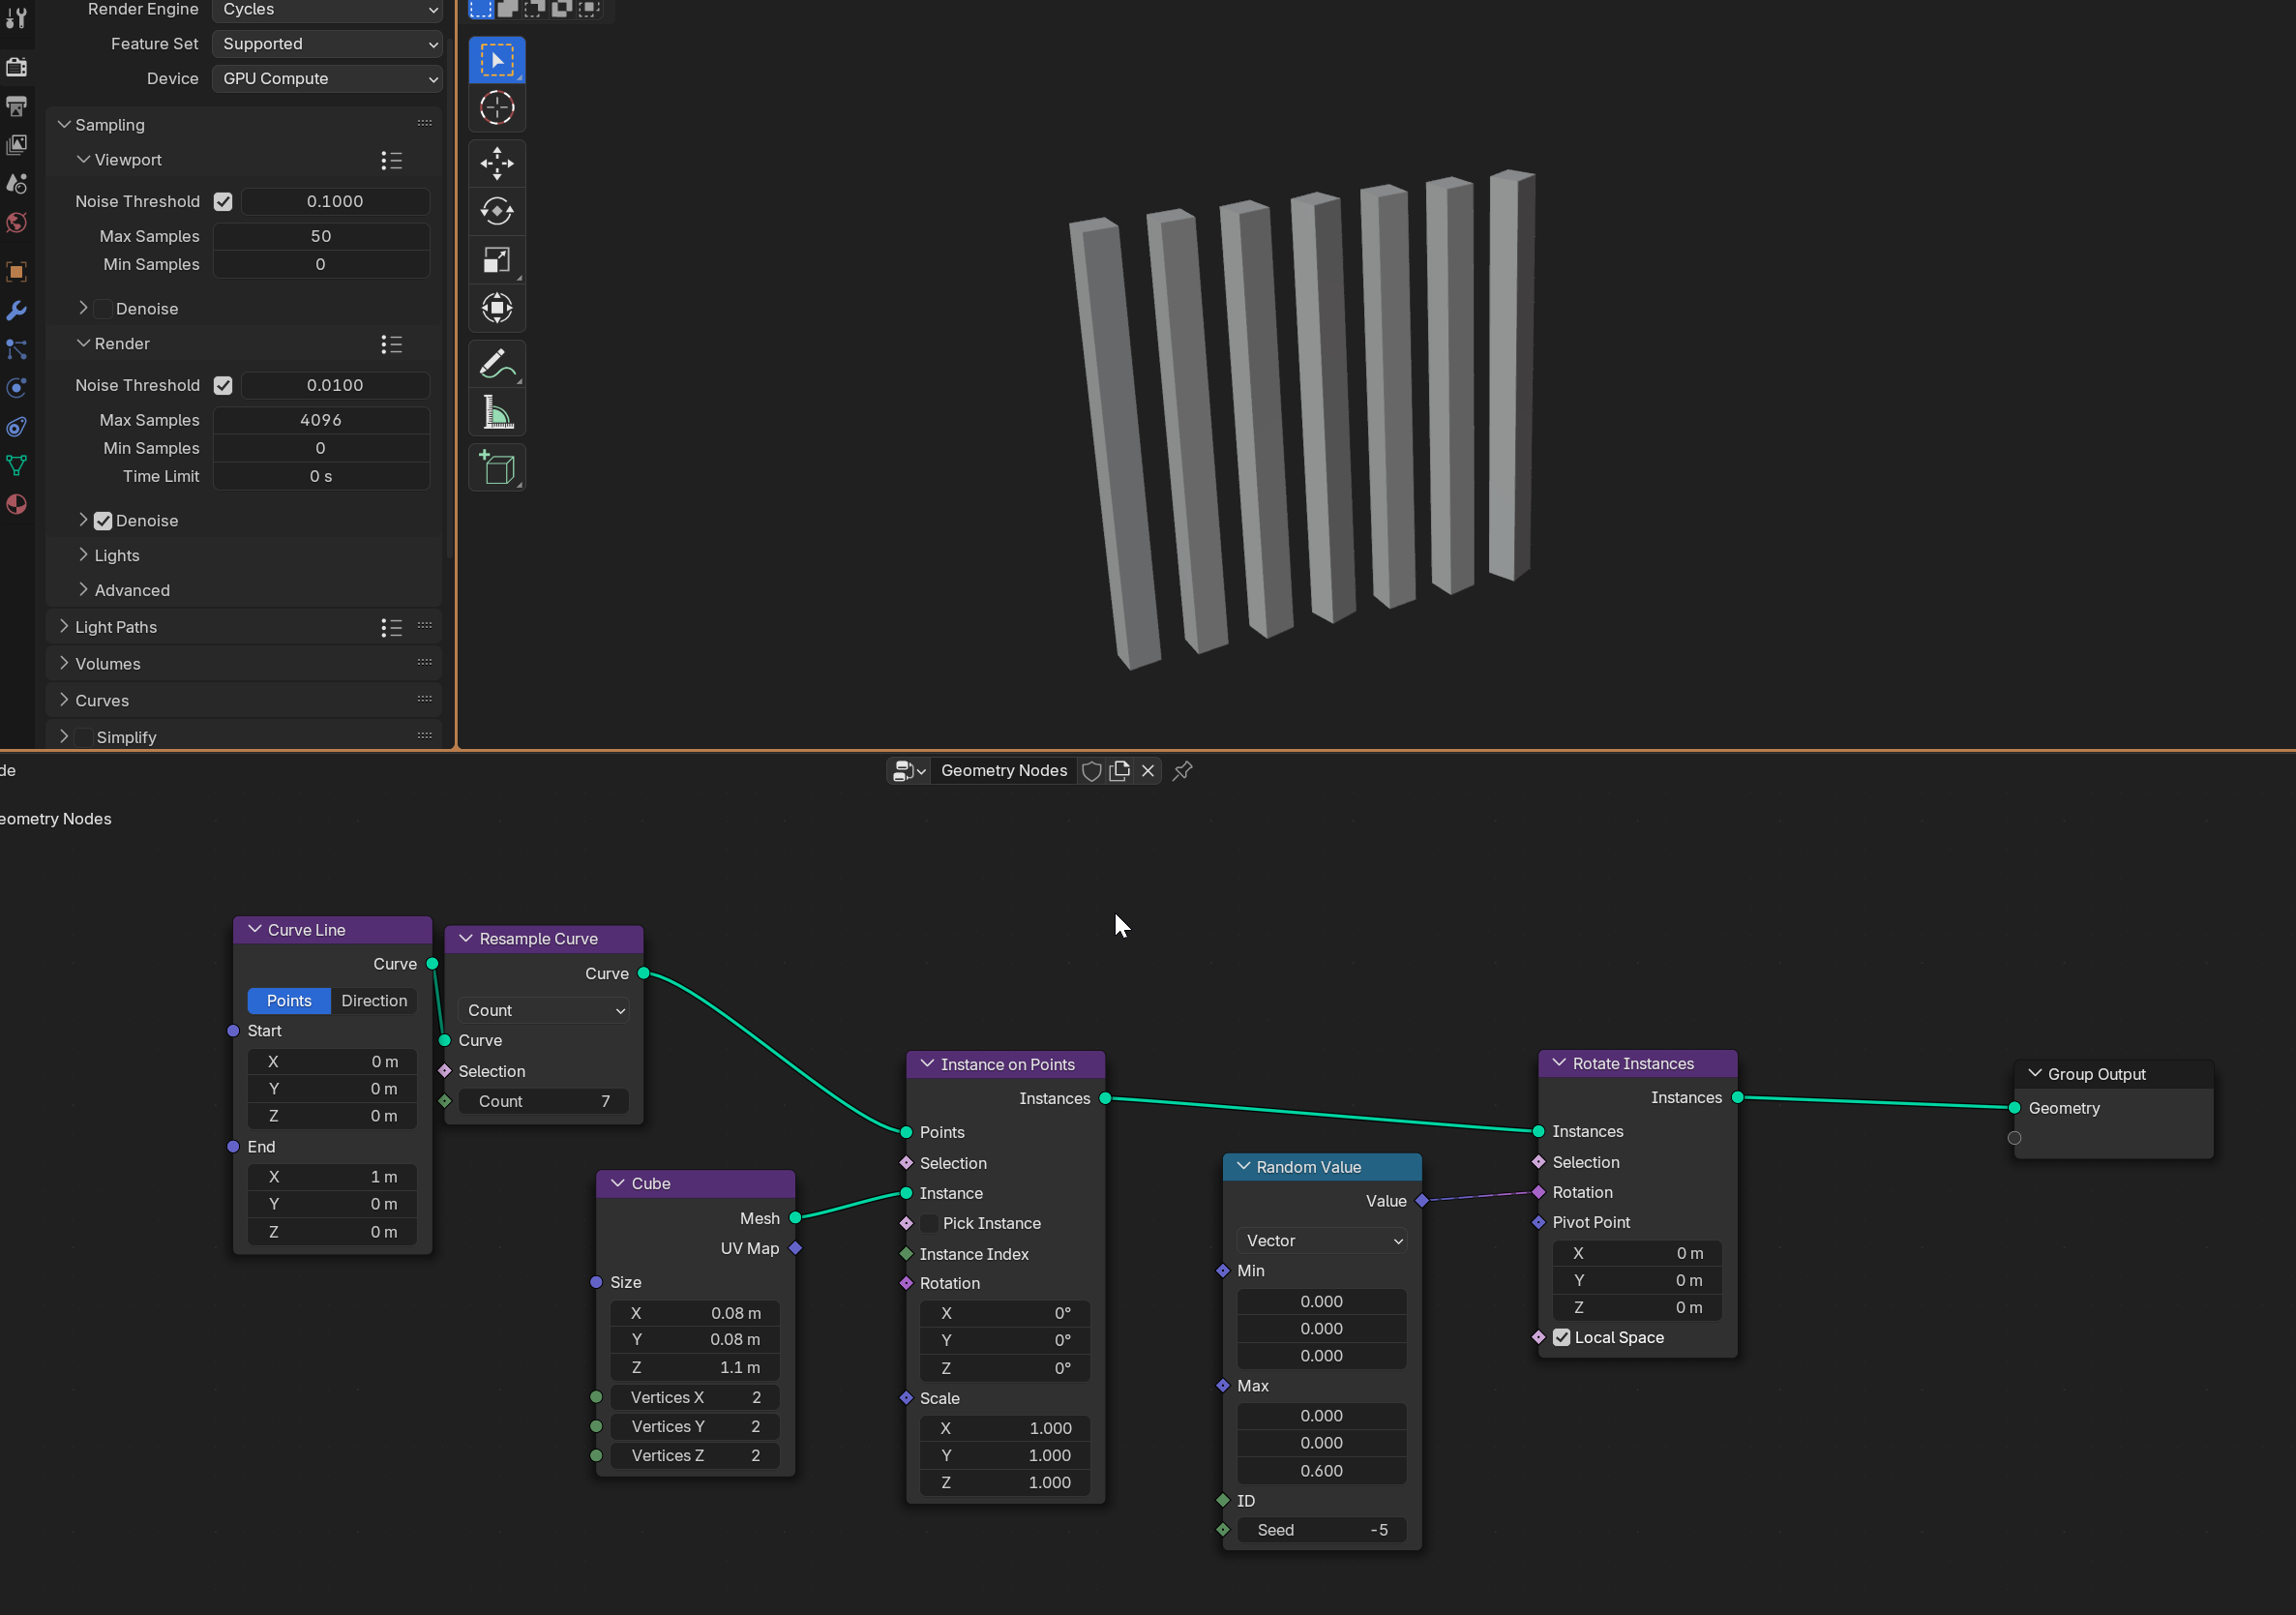Select the Transform tool
This screenshot has width=2296, height=1615.
click(x=497, y=308)
